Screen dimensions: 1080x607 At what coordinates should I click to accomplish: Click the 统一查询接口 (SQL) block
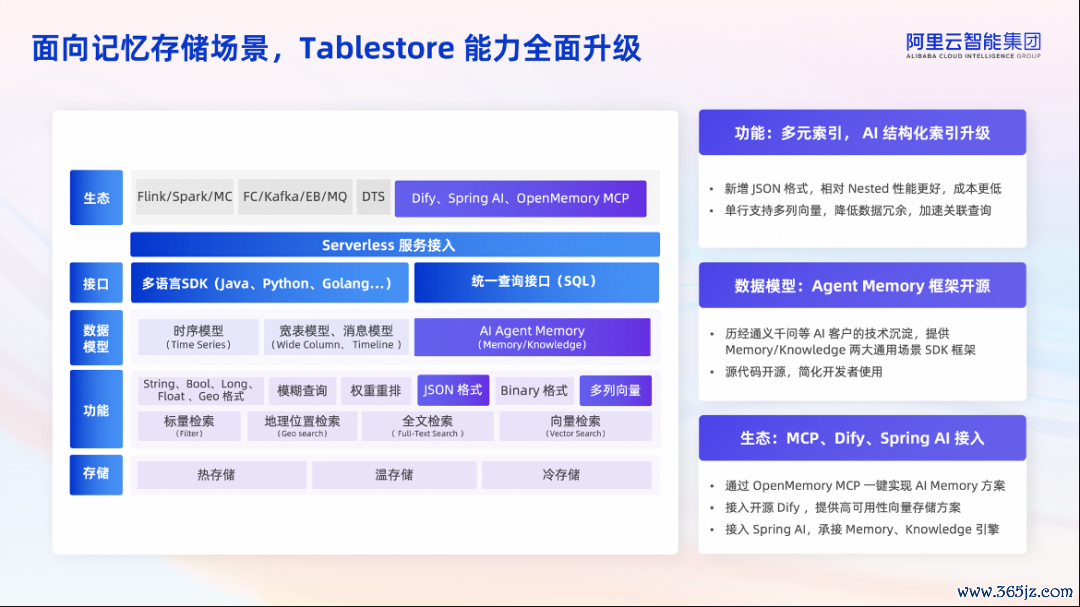(537, 282)
